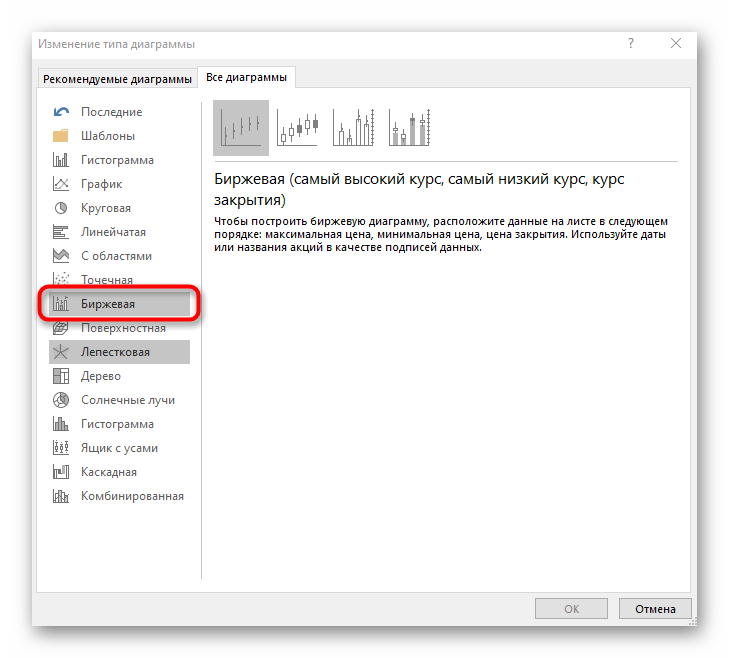The height and width of the screenshot is (658, 729).
Task: Select Последние in the chart list
Action: (112, 112)
